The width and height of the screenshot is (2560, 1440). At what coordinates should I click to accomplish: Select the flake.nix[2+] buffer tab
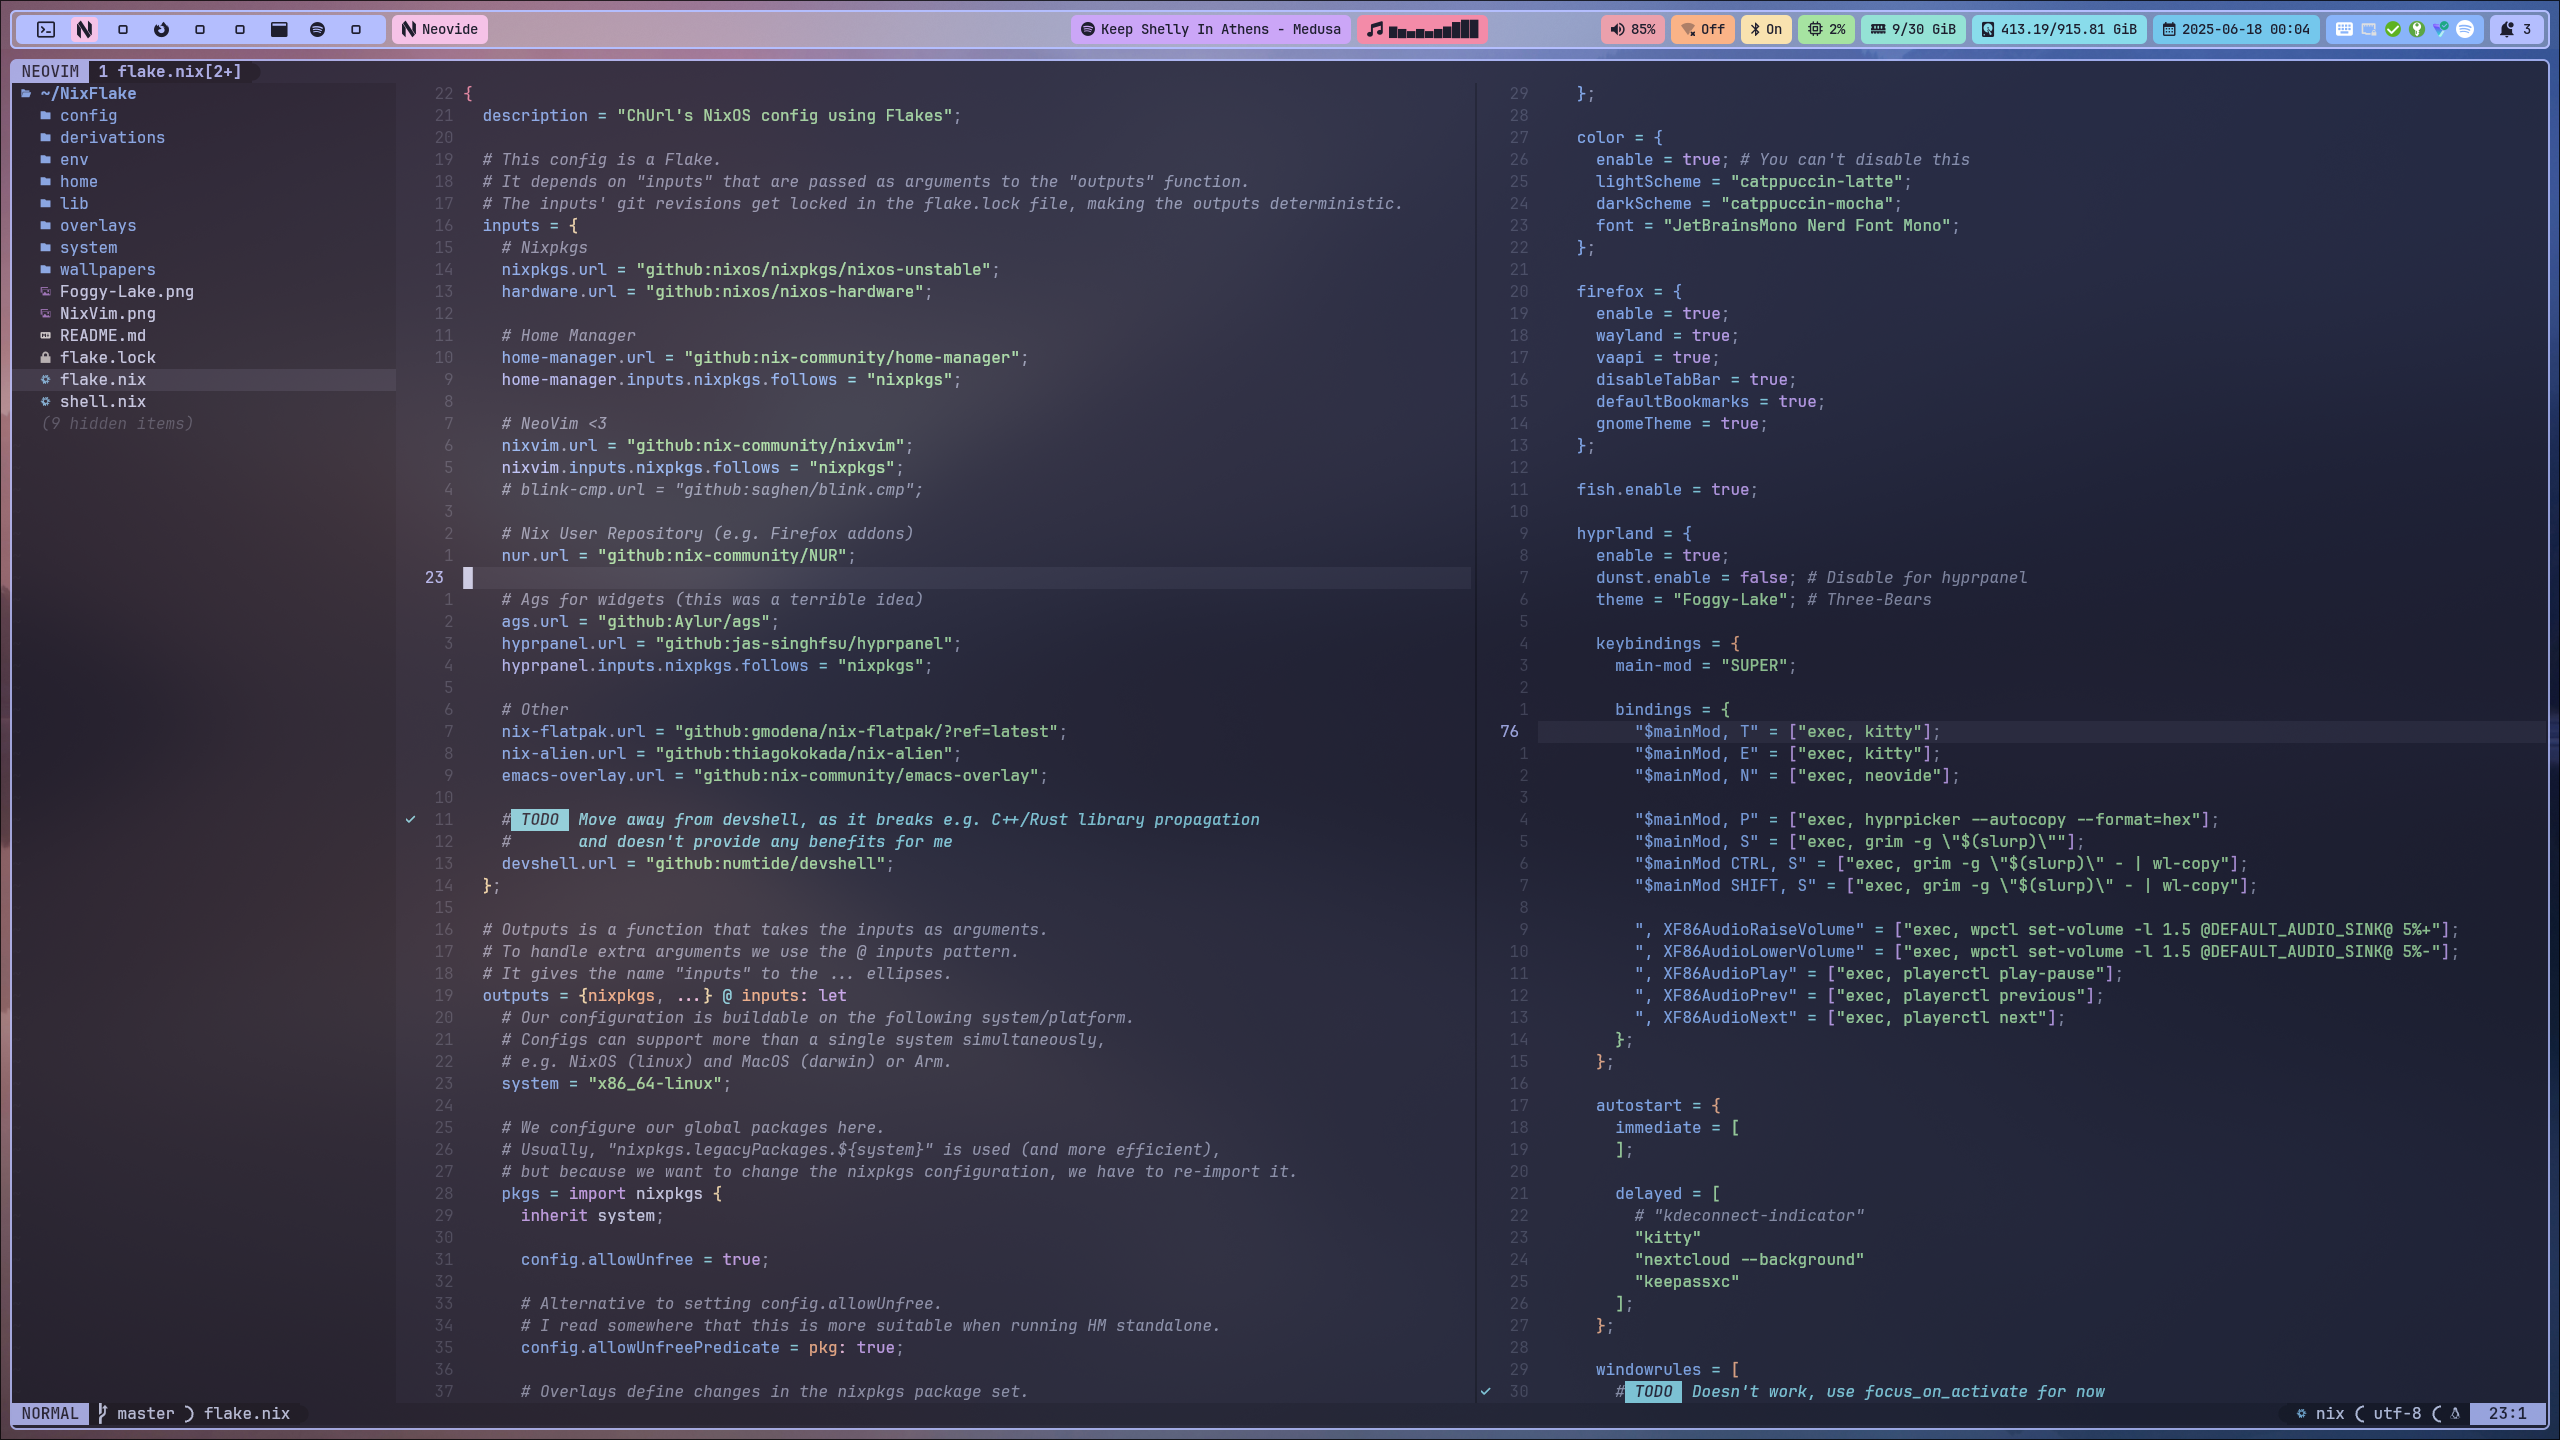170,71
